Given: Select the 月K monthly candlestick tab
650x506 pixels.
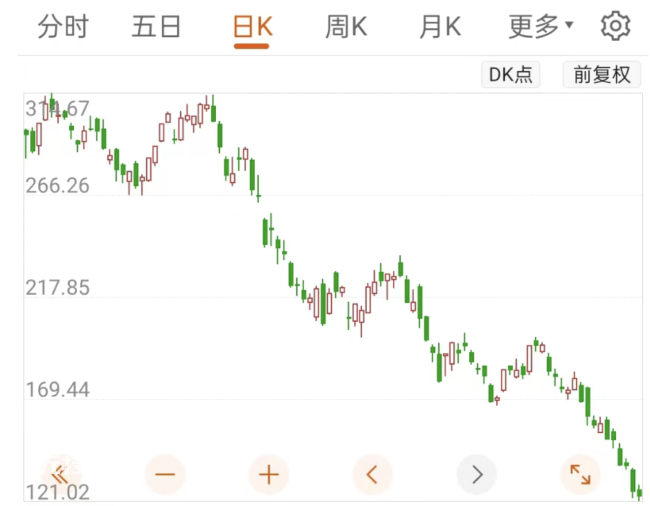Looking at the screenshot, I should point(440,27).
